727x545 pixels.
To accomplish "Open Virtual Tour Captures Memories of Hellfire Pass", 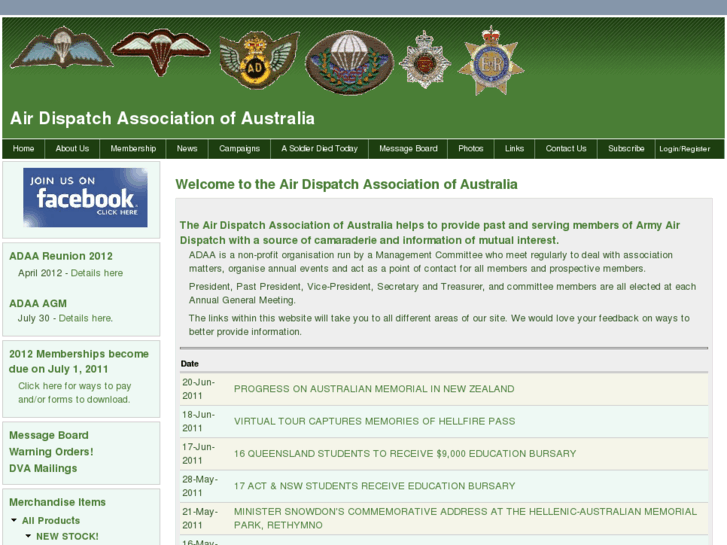I will click(x=374, y=421).
